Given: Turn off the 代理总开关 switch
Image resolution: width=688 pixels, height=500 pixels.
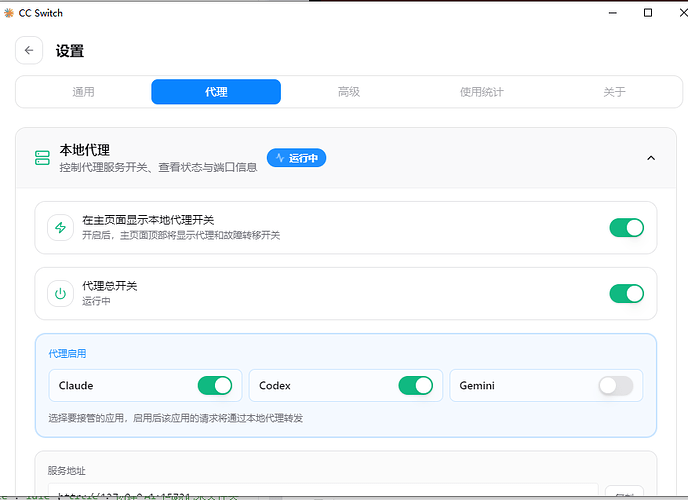Looking at the screenshot, I should 626,293.
